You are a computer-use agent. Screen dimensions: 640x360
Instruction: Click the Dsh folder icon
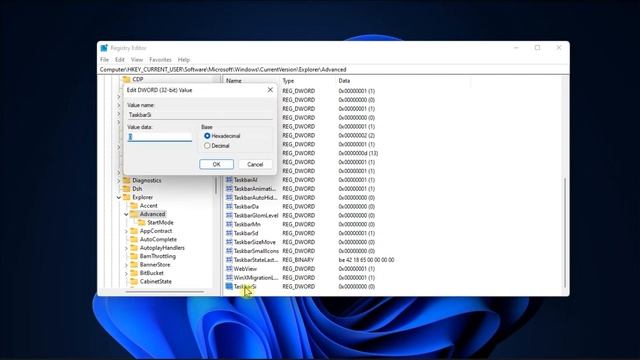pos(127,189)
